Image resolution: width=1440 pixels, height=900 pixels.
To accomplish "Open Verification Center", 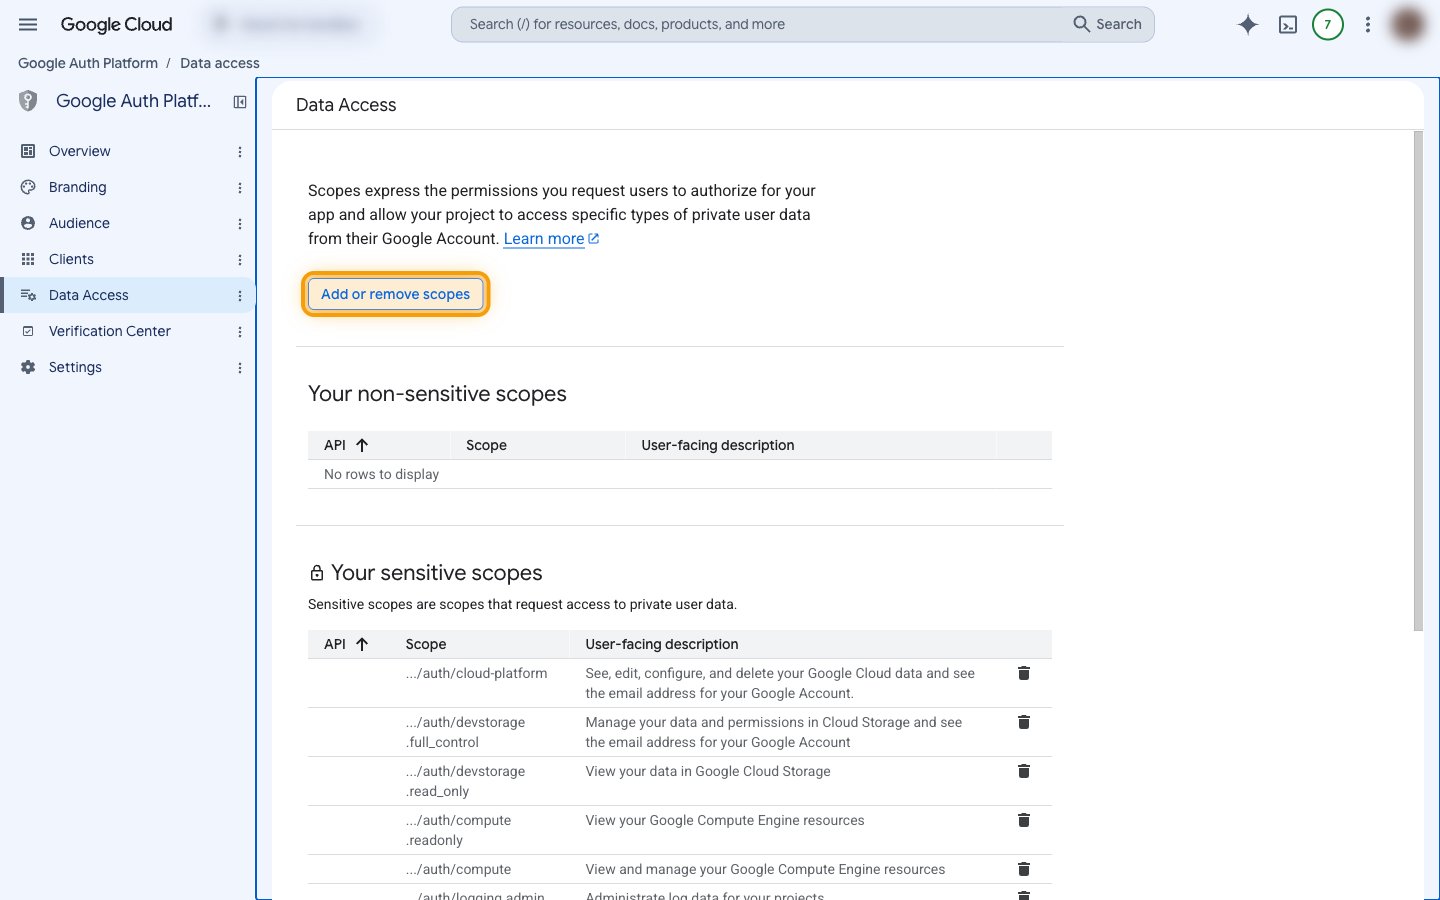I will click(x=110, y=331).
